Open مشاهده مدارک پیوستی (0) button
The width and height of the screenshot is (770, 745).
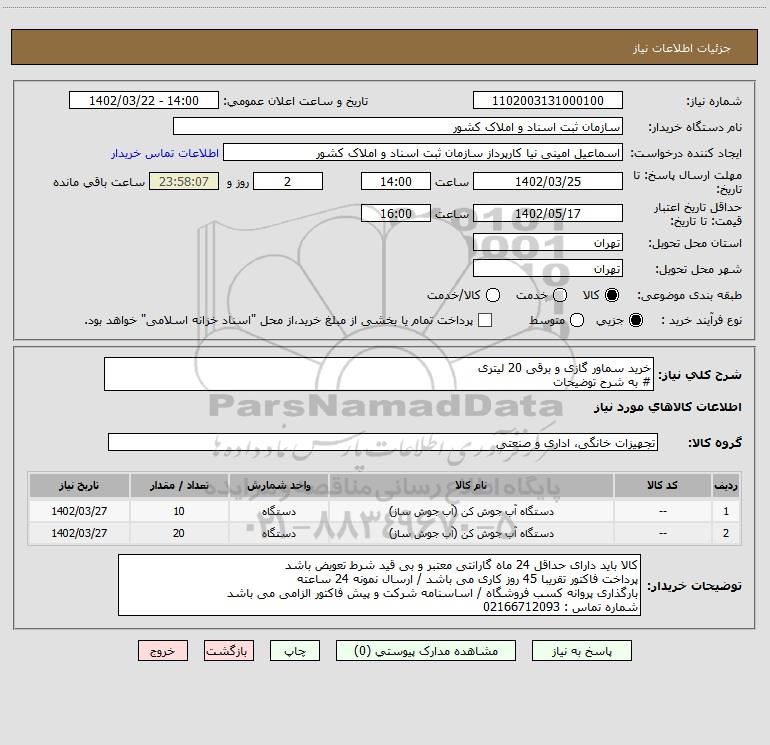[x=426, y=651]
